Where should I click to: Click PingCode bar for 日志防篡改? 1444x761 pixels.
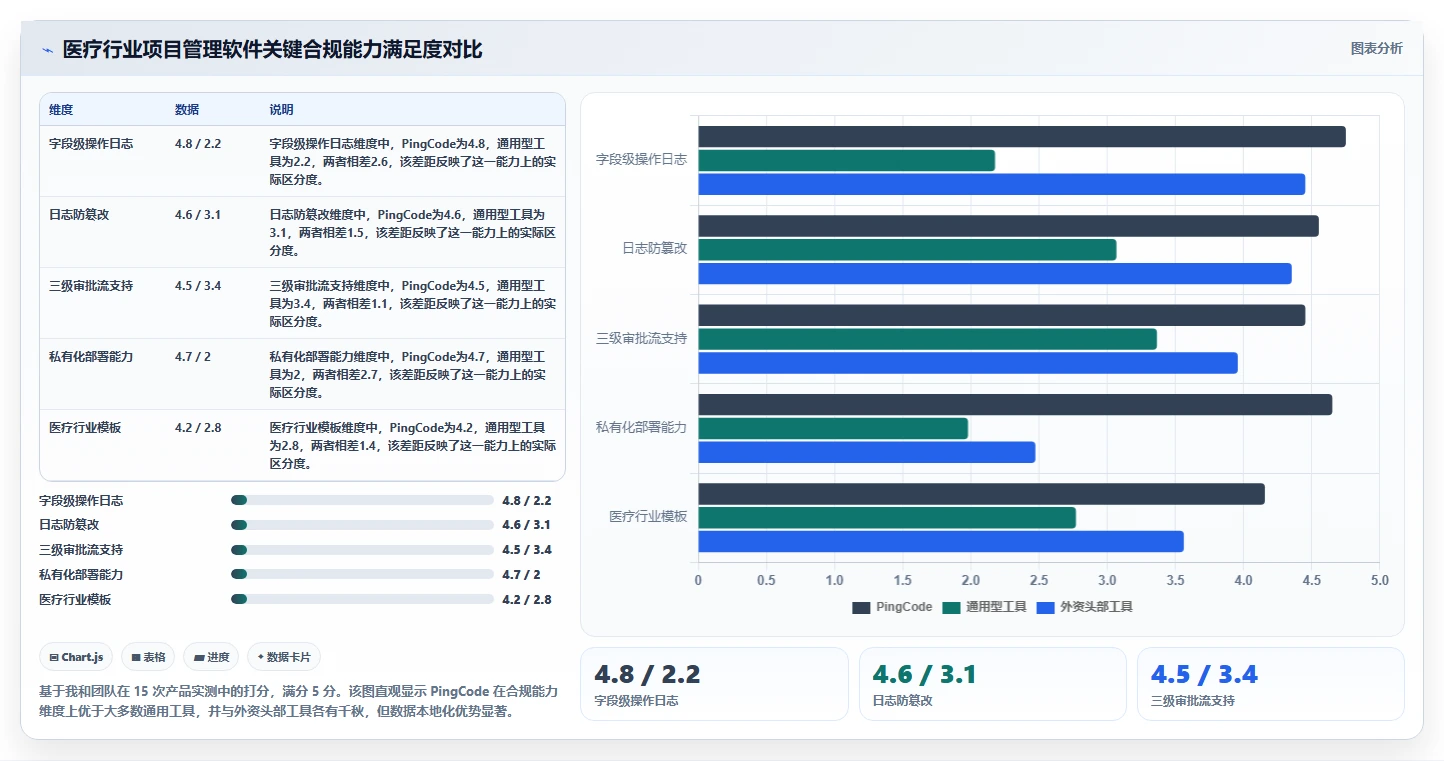pyautogui.click(x=1008, y=226)
